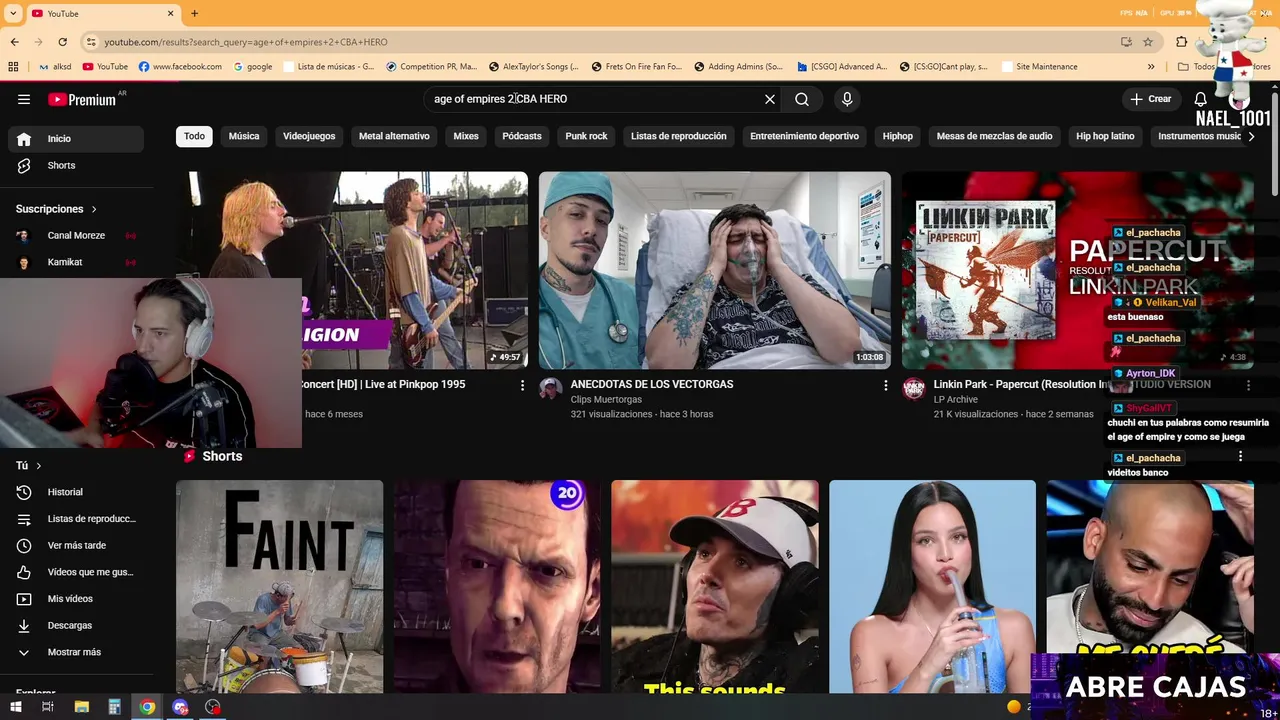The height and width of the screenshot is (720, 1280).
Task: Open the Windows Start button
Action: tap(16, 707)
